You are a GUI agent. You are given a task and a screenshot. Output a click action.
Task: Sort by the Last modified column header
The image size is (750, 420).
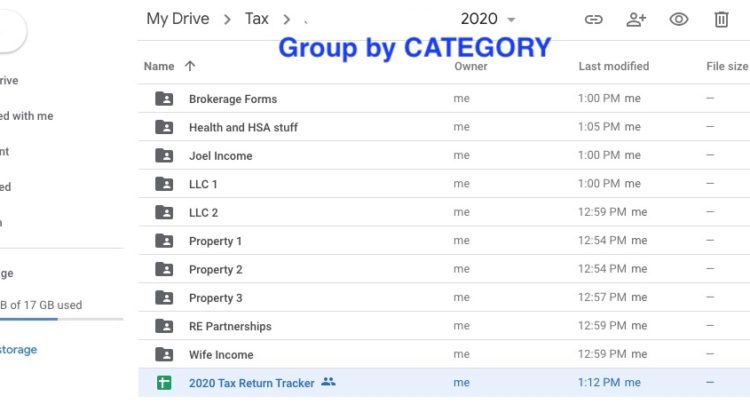[613, 66]
